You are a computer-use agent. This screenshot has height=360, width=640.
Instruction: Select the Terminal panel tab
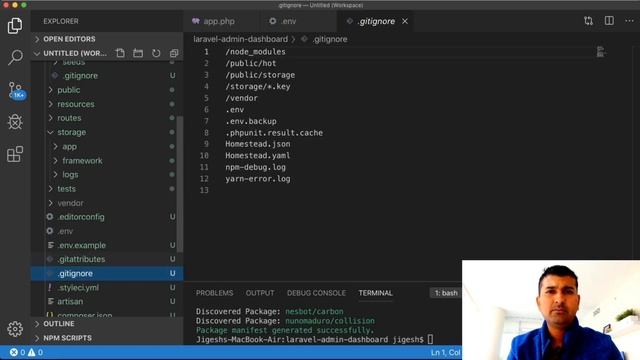click(376, 293)
